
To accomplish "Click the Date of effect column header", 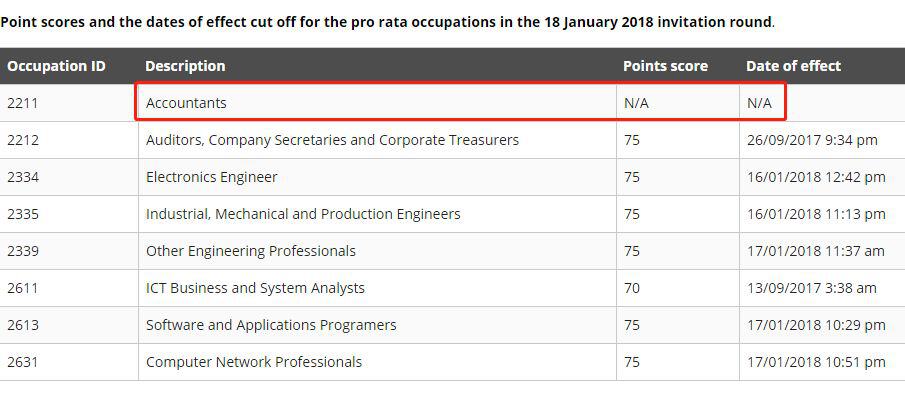I will (x=793, y=66).
